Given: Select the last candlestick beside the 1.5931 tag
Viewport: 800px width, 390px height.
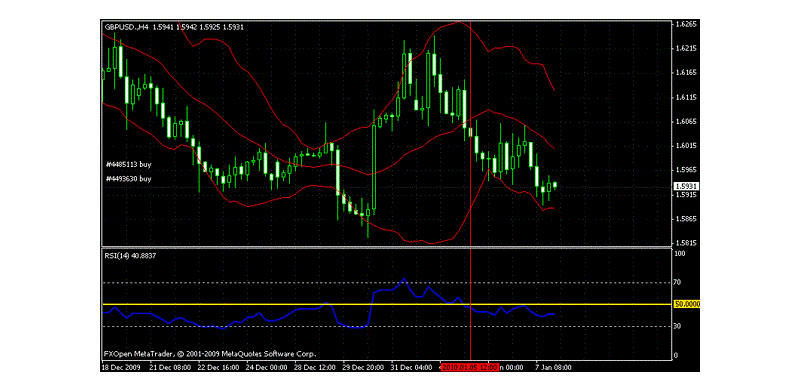Looking at the screenshot, I should pyautogui.click(x=555, y=185).
